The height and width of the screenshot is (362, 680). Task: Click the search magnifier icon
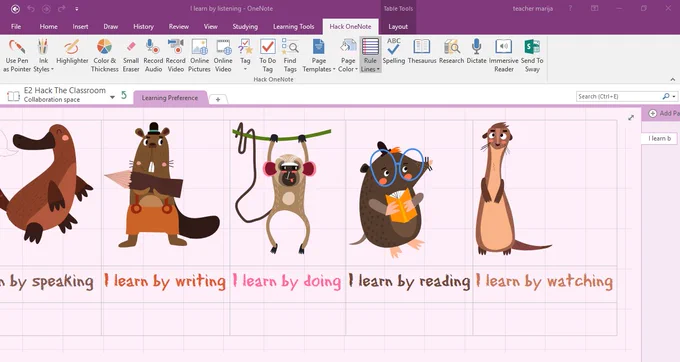coord(666,96)
